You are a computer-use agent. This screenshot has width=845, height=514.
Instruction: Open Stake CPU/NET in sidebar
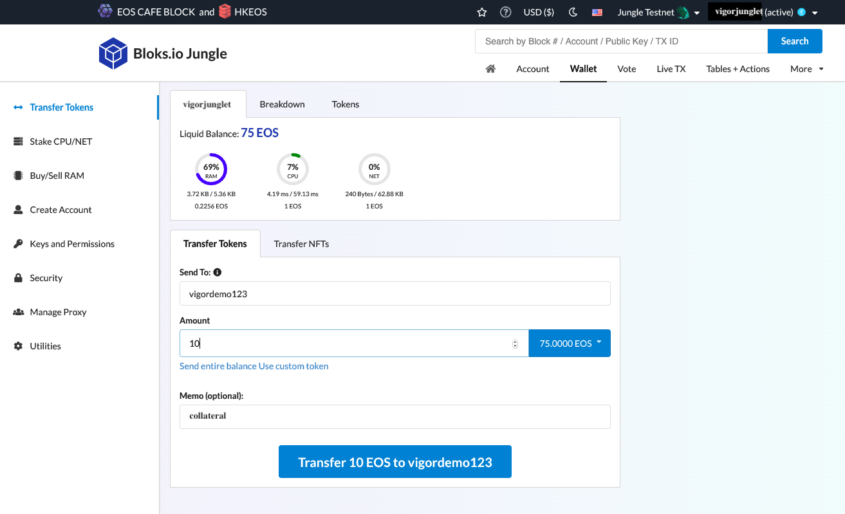(61, 141)
